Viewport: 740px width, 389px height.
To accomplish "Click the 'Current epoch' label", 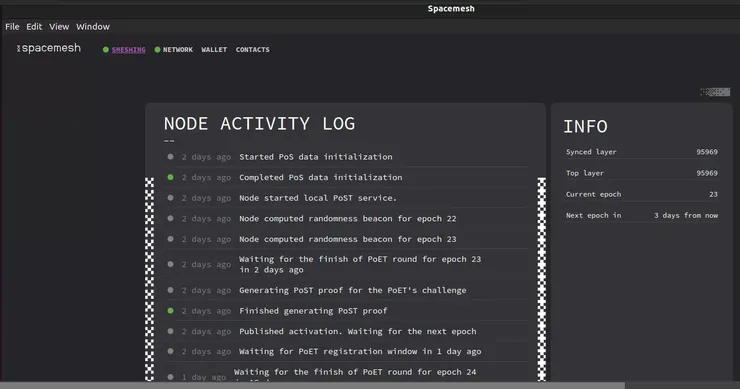I will [x=593, y=194].
